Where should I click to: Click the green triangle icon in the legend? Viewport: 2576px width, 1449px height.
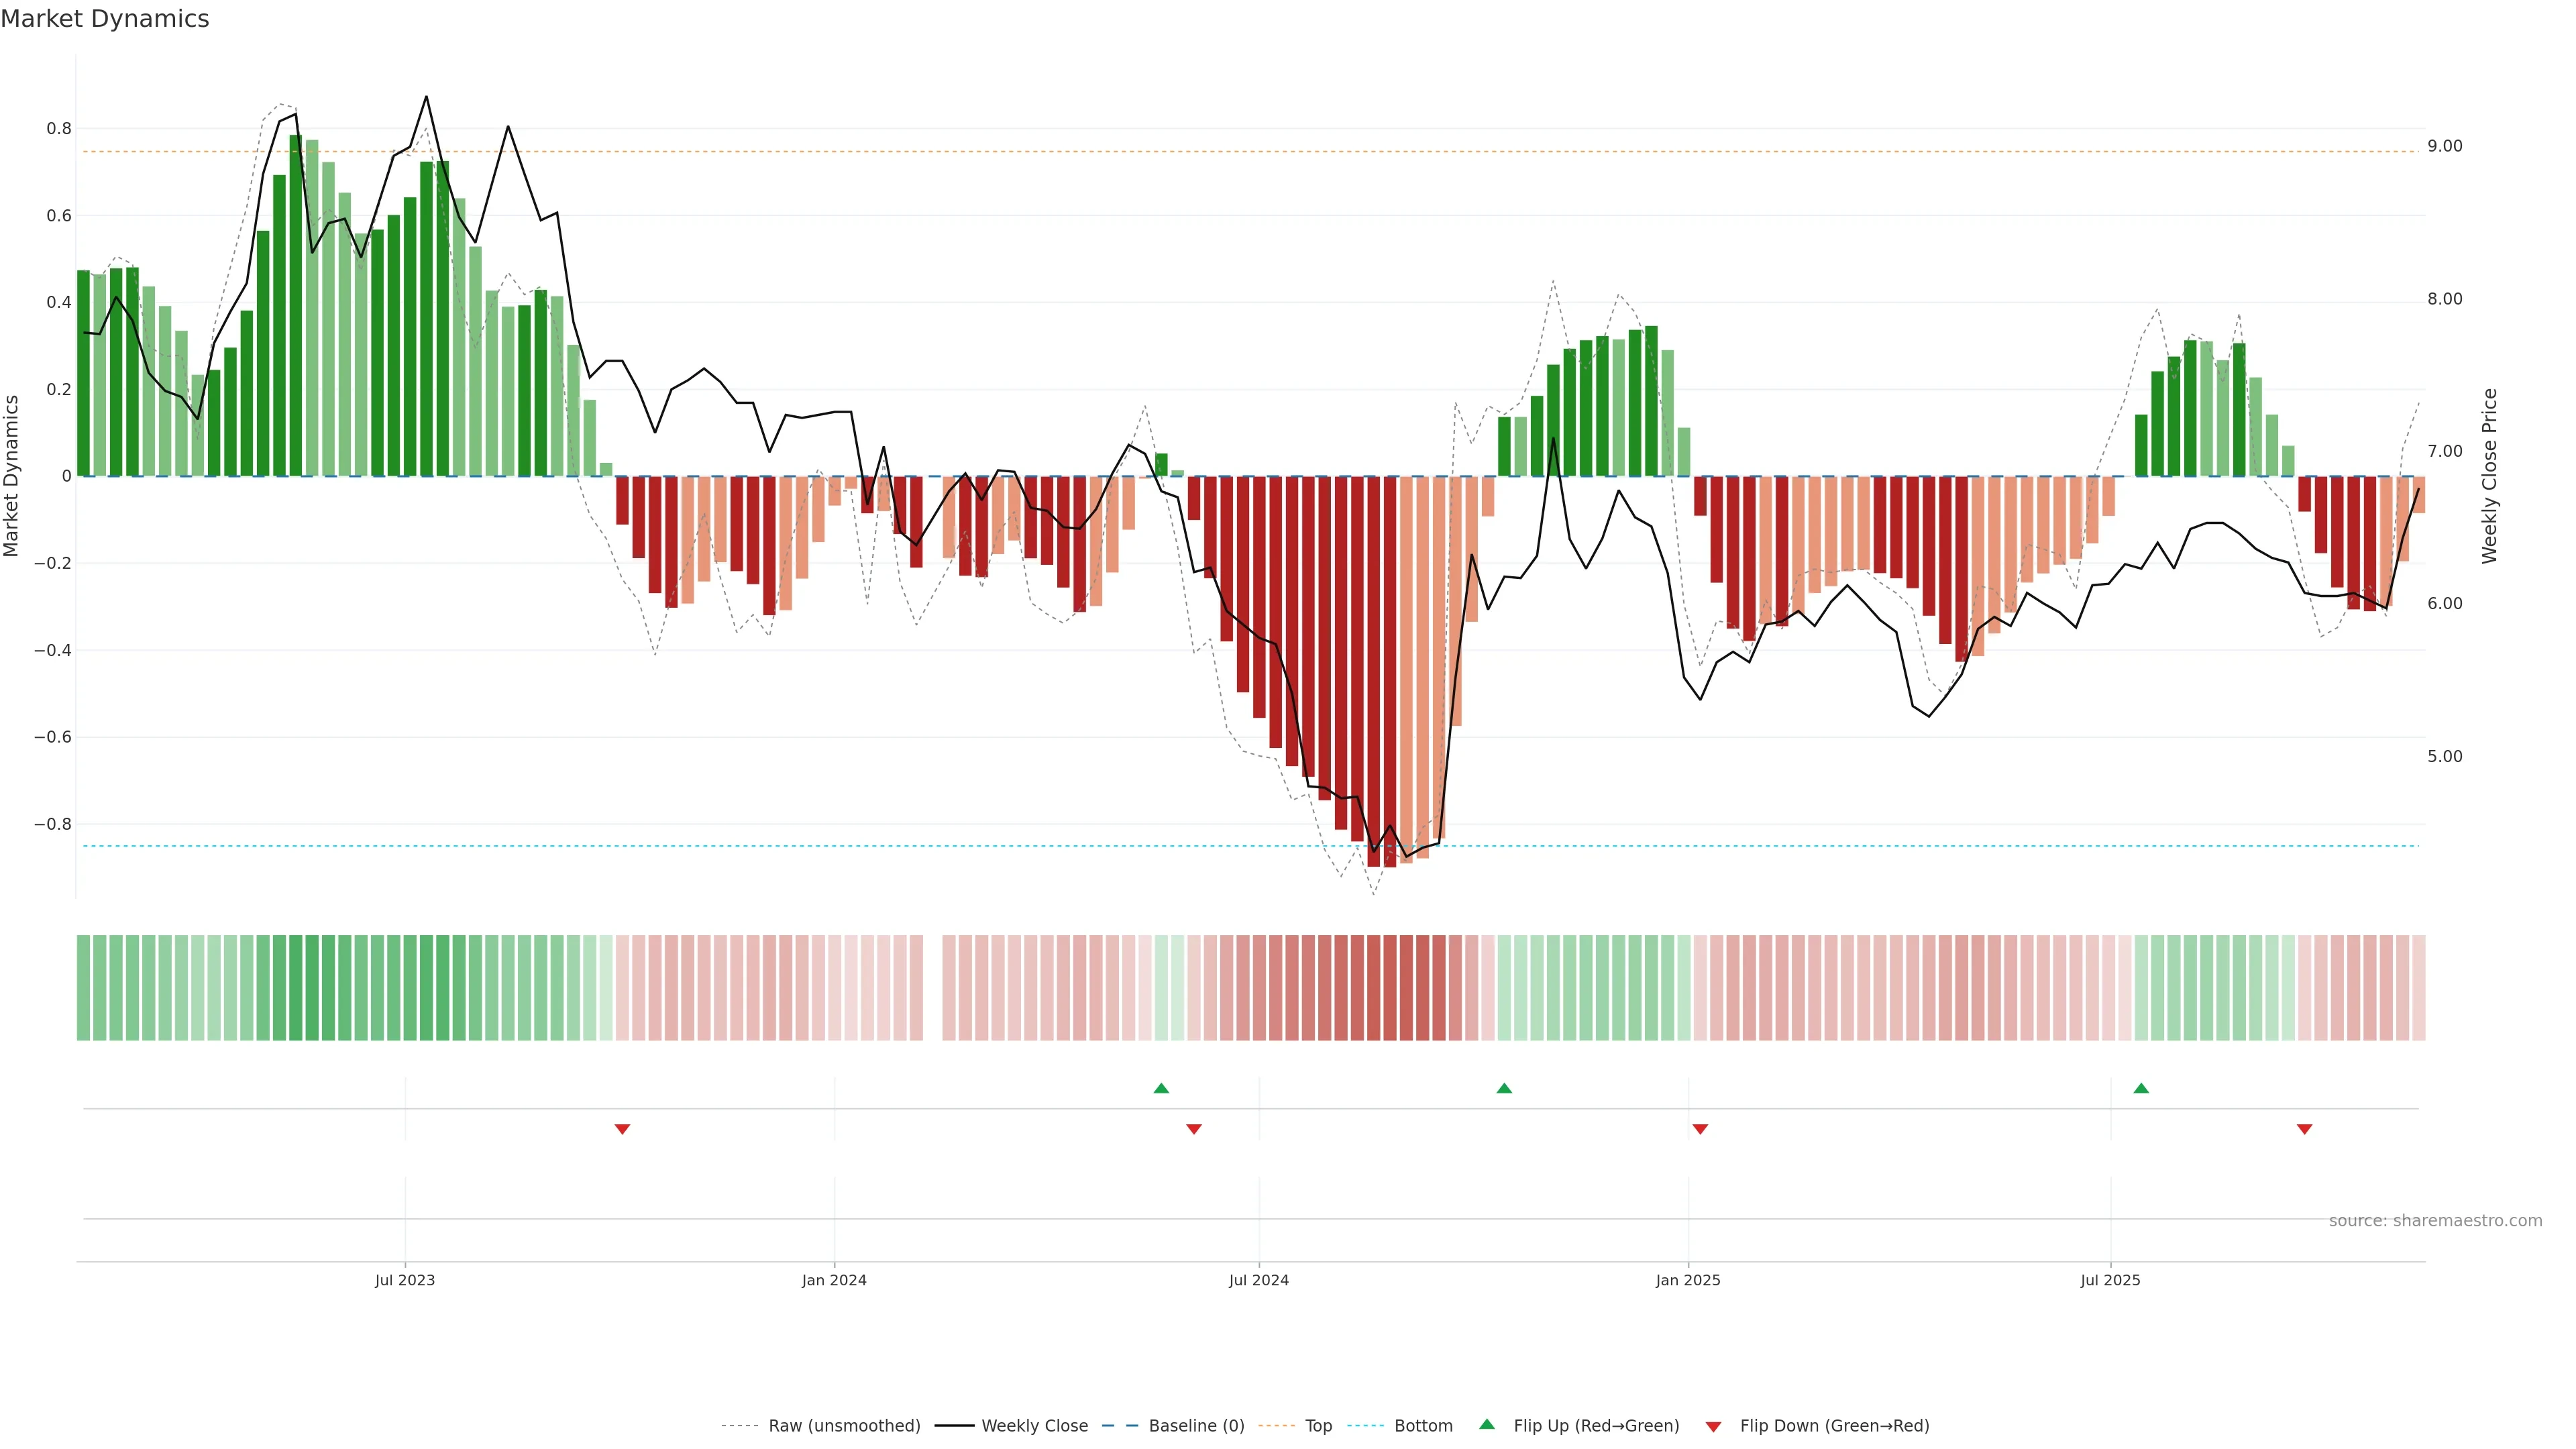click(x=1487, y=1424)
